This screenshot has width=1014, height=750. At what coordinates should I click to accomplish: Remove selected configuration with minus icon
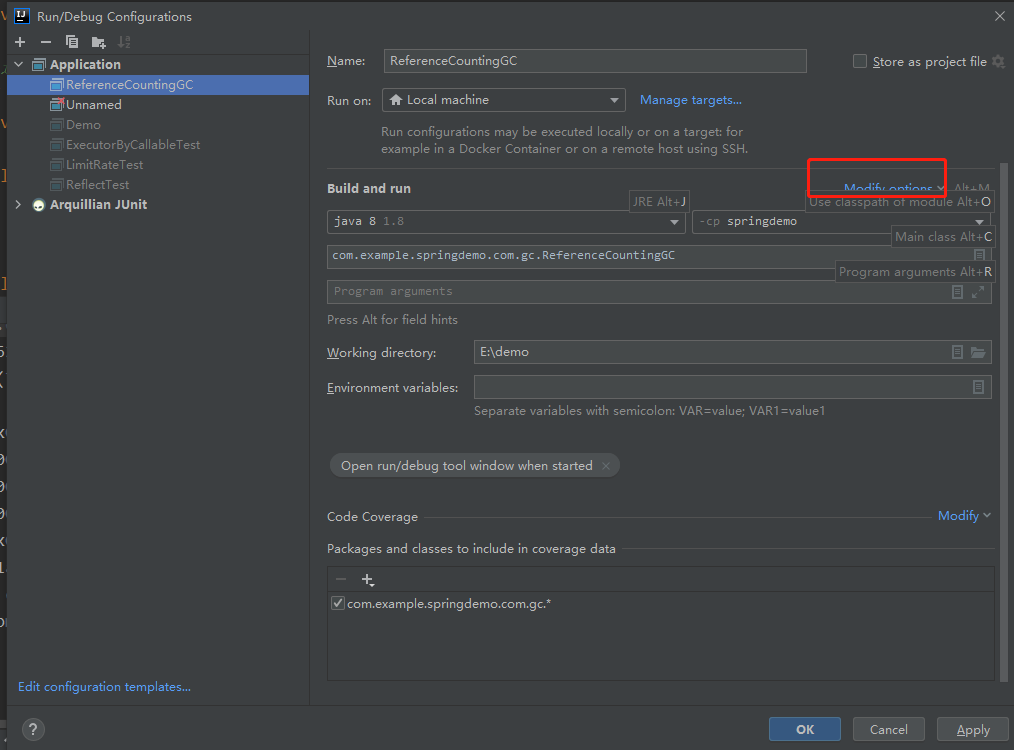point(46,42)
